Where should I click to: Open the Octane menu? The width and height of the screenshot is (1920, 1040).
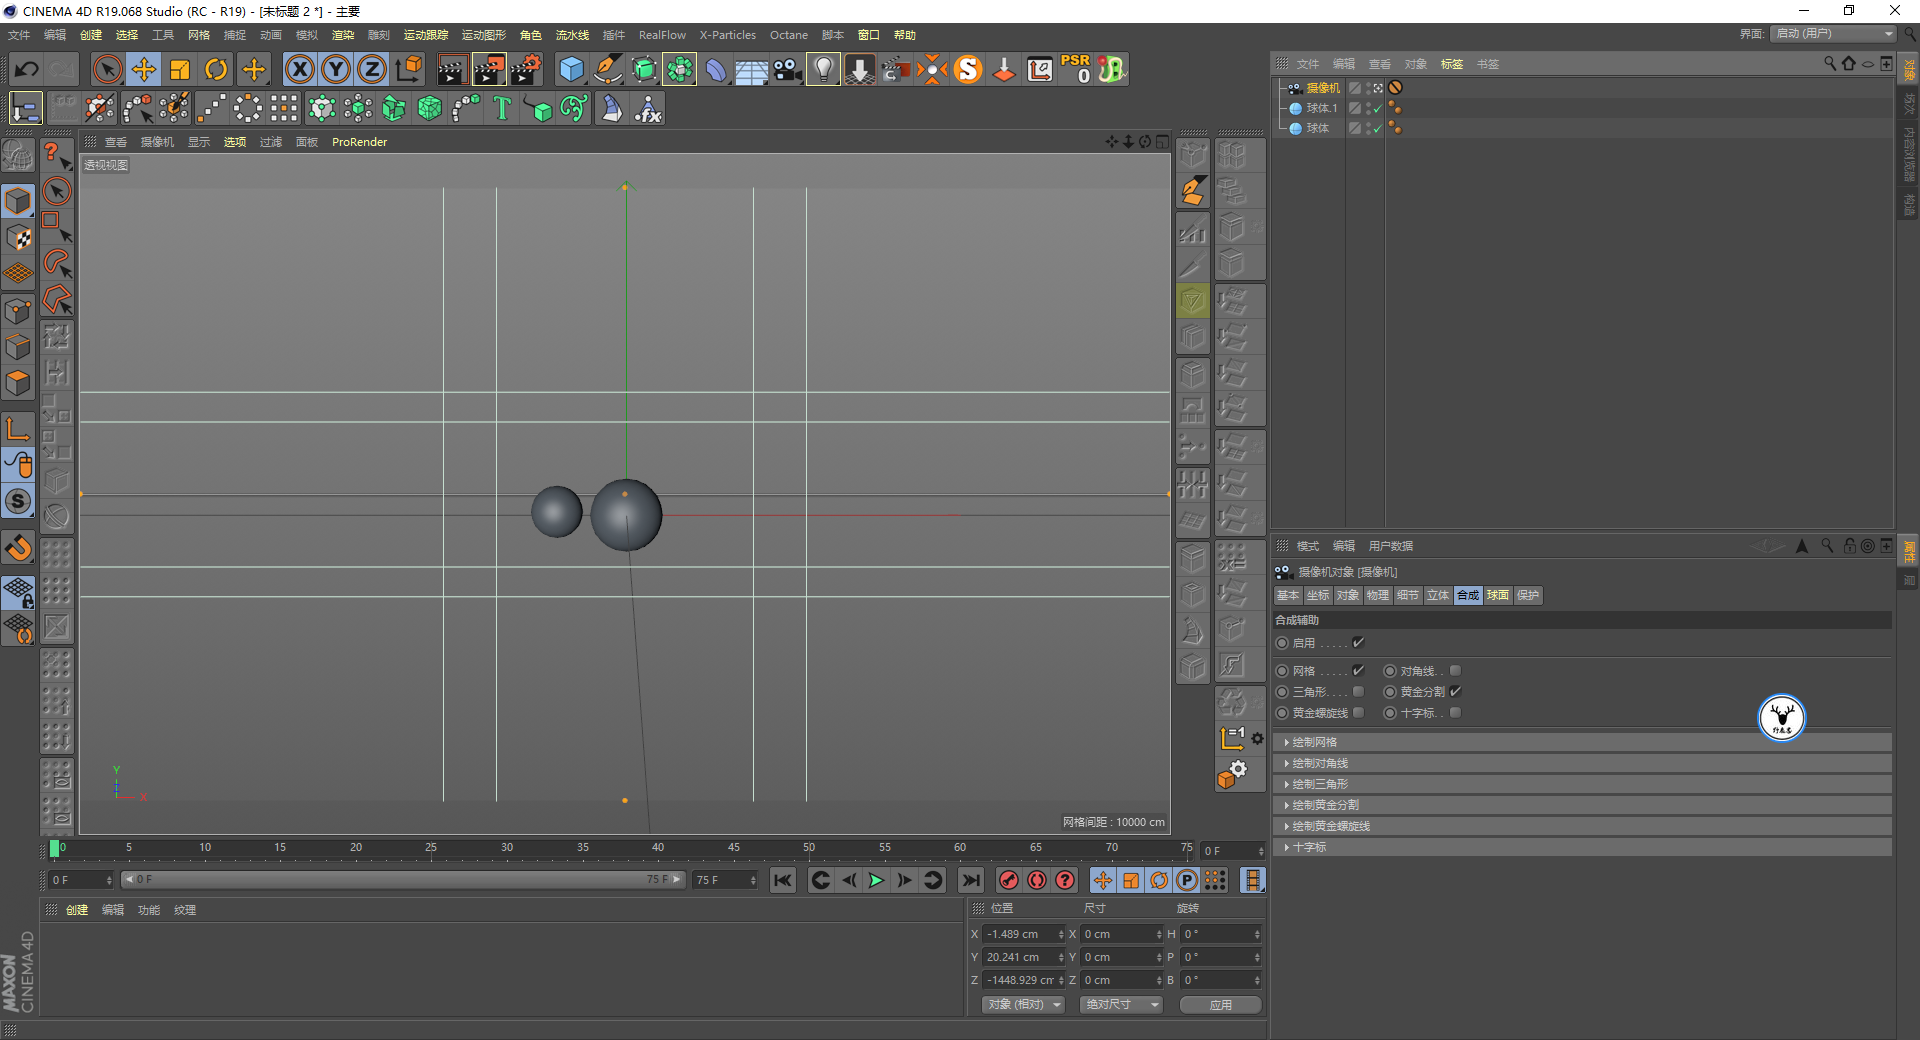point(789,35)
